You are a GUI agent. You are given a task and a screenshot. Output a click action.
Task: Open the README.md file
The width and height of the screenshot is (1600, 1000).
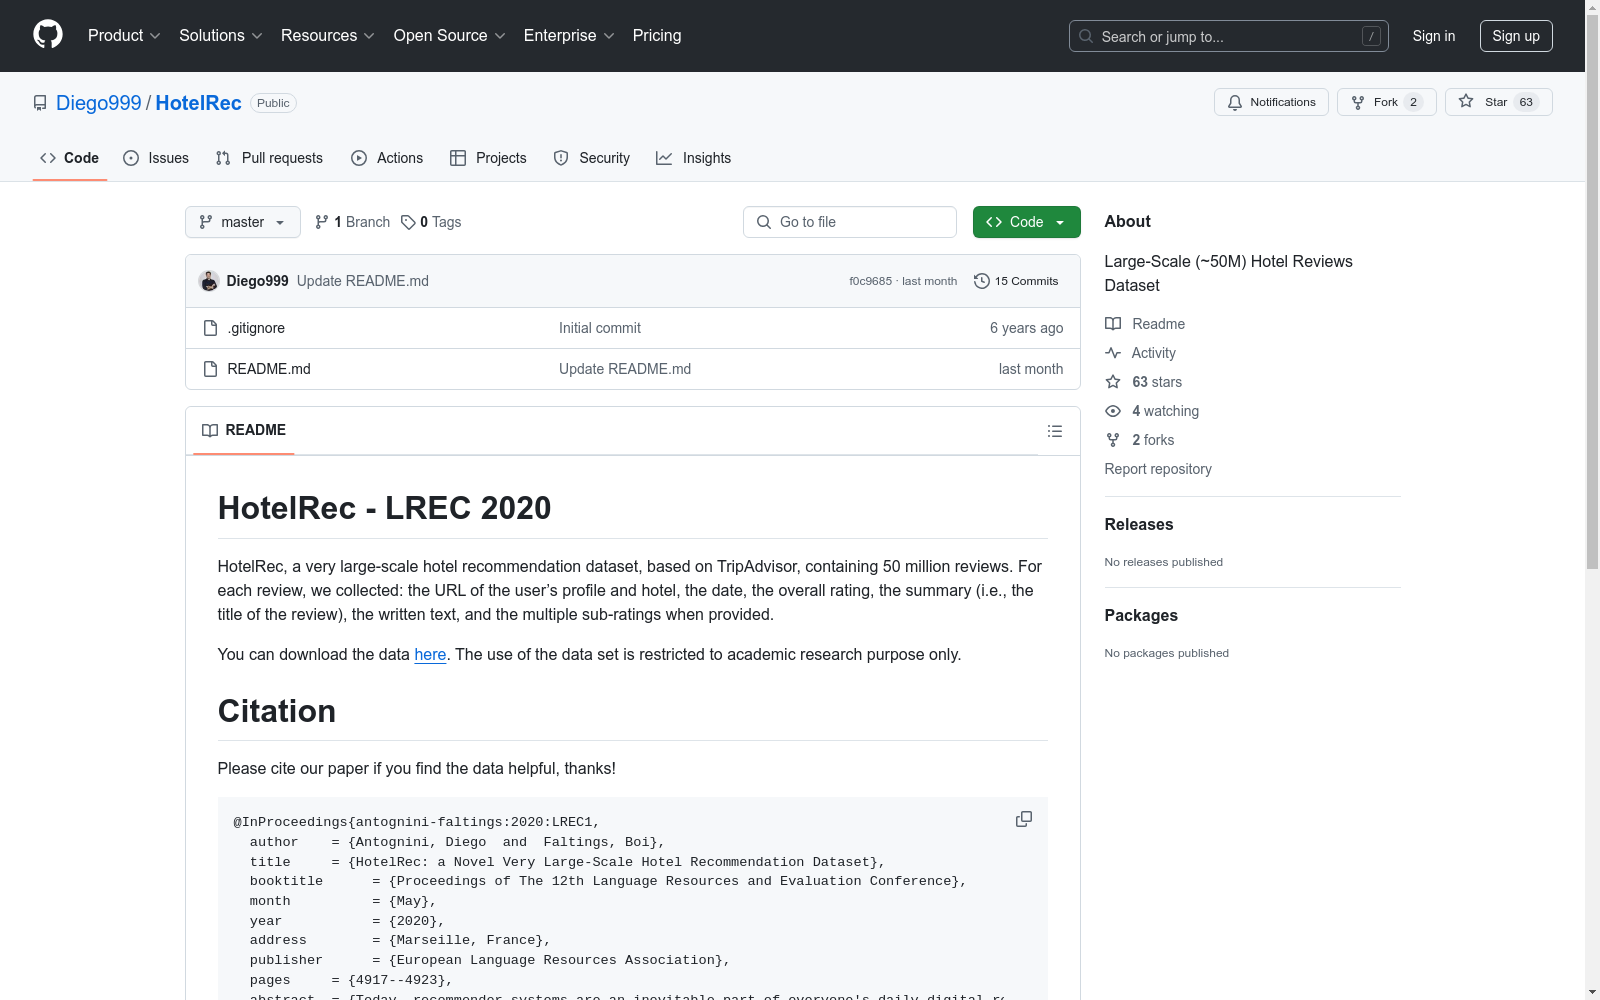pos(269,369)
